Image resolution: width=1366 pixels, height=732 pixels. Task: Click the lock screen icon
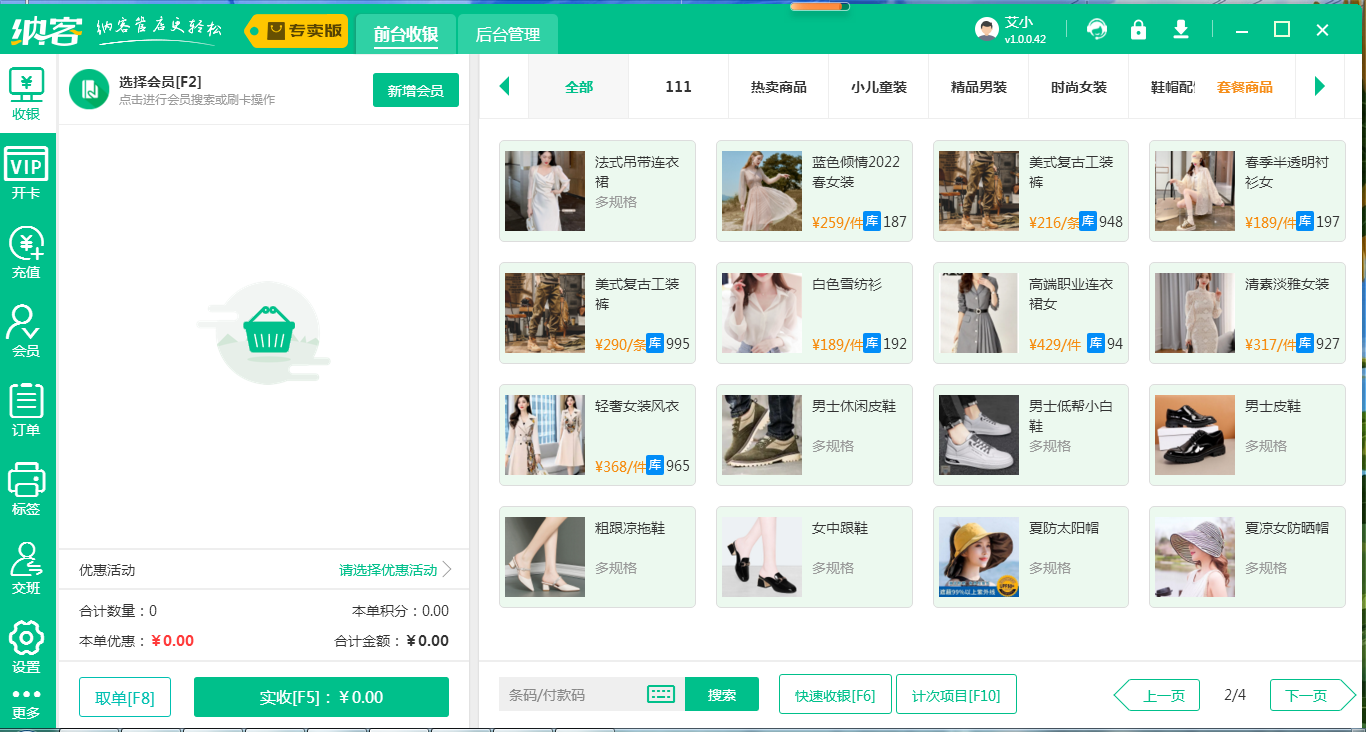point(1138,30)
